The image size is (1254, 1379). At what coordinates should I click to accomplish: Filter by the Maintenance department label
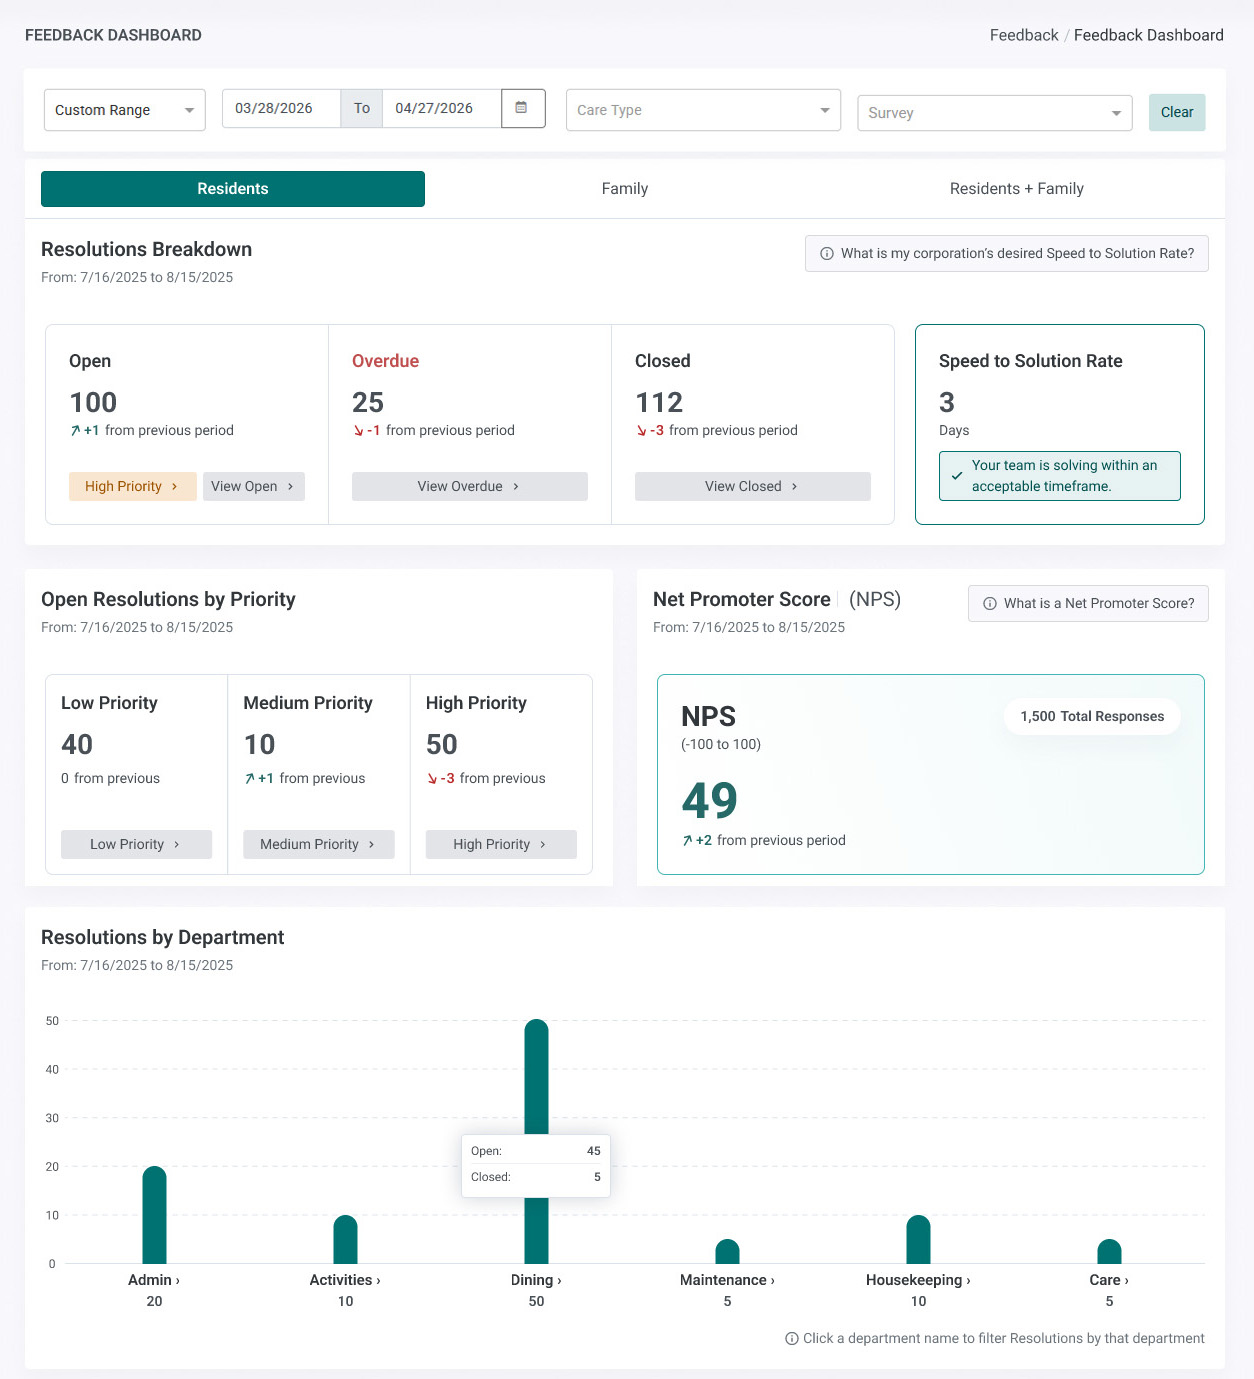(727, 1280)
